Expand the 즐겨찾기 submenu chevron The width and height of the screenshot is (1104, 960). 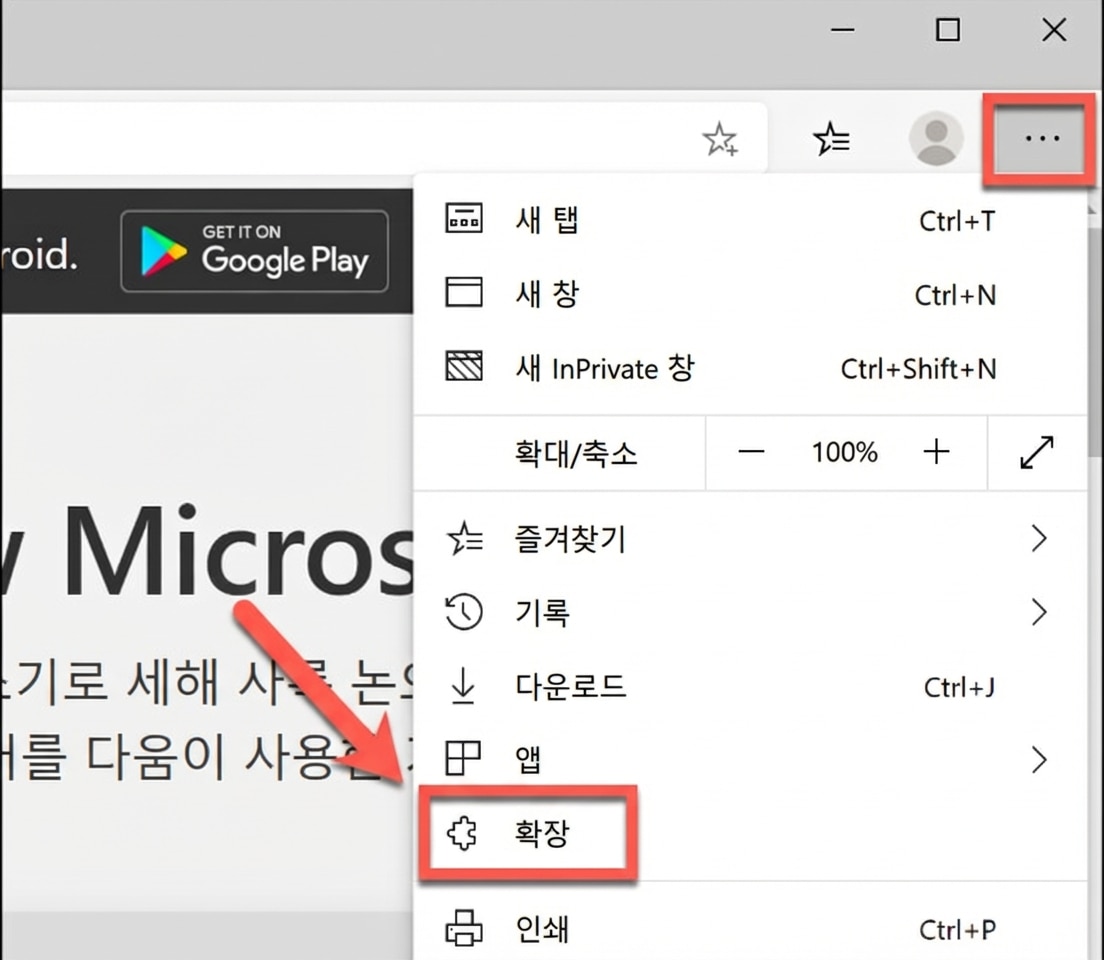click(x=1039, y=540)
